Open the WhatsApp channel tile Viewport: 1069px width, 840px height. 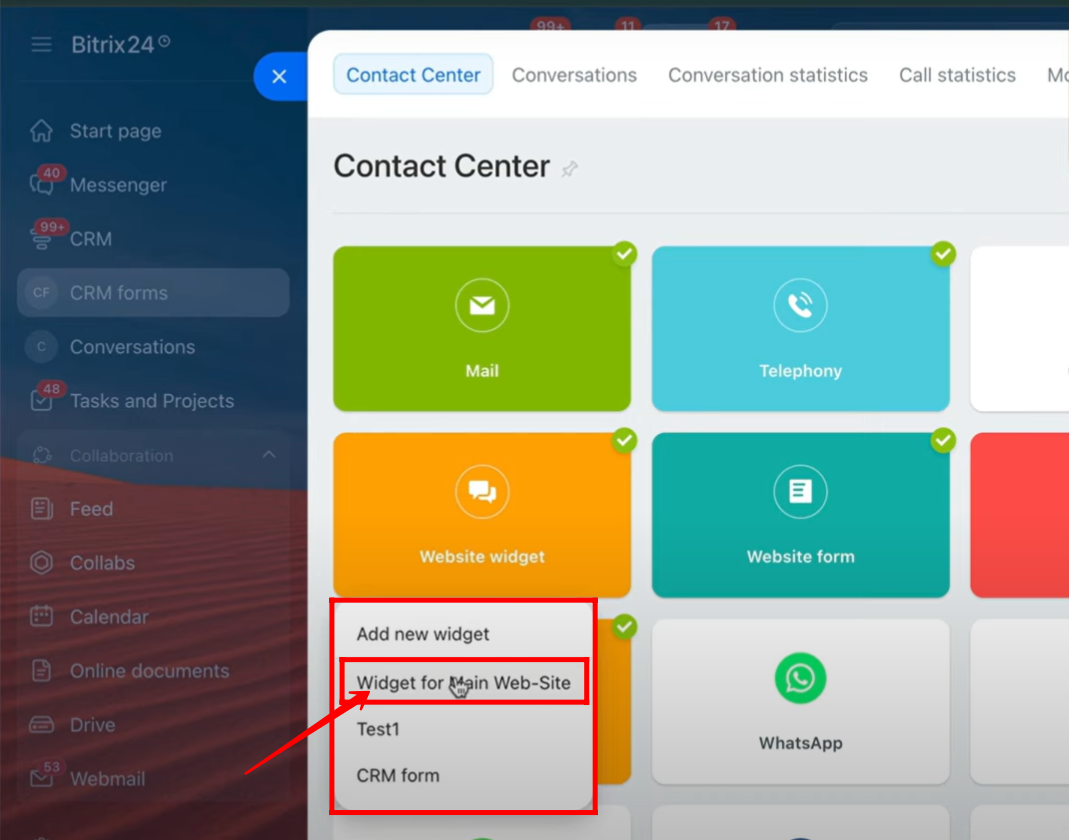(800, 702)
